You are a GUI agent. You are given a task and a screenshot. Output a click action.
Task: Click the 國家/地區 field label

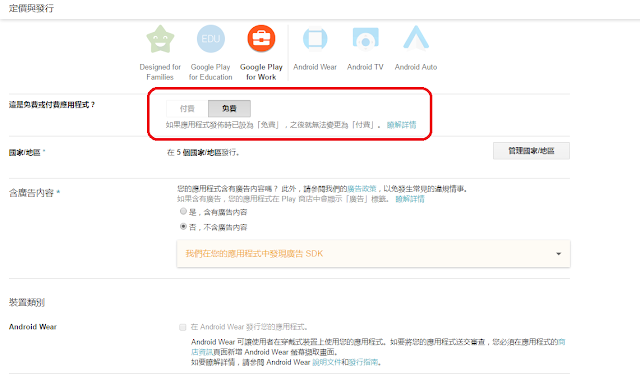click(x=24, y=153)
